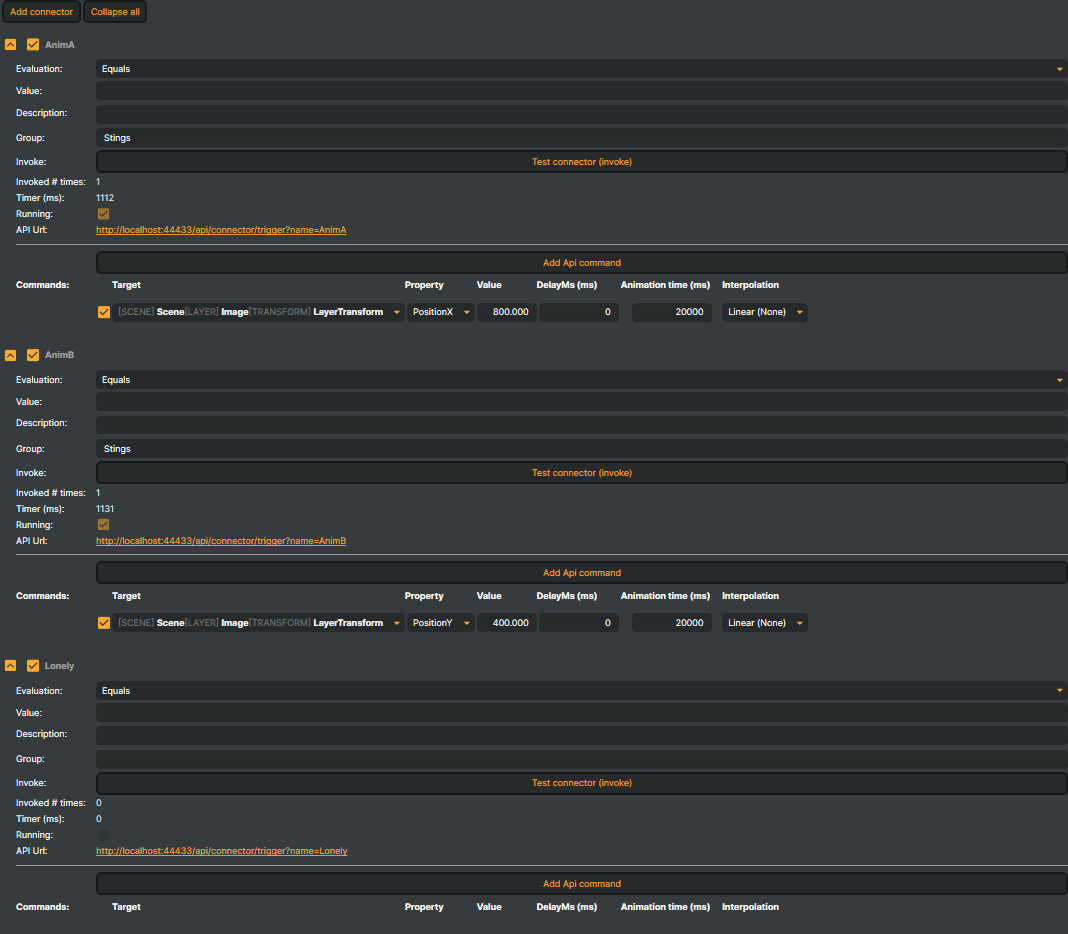
Task: Edit the 800.000 value field
Action: tap(507, 312)
